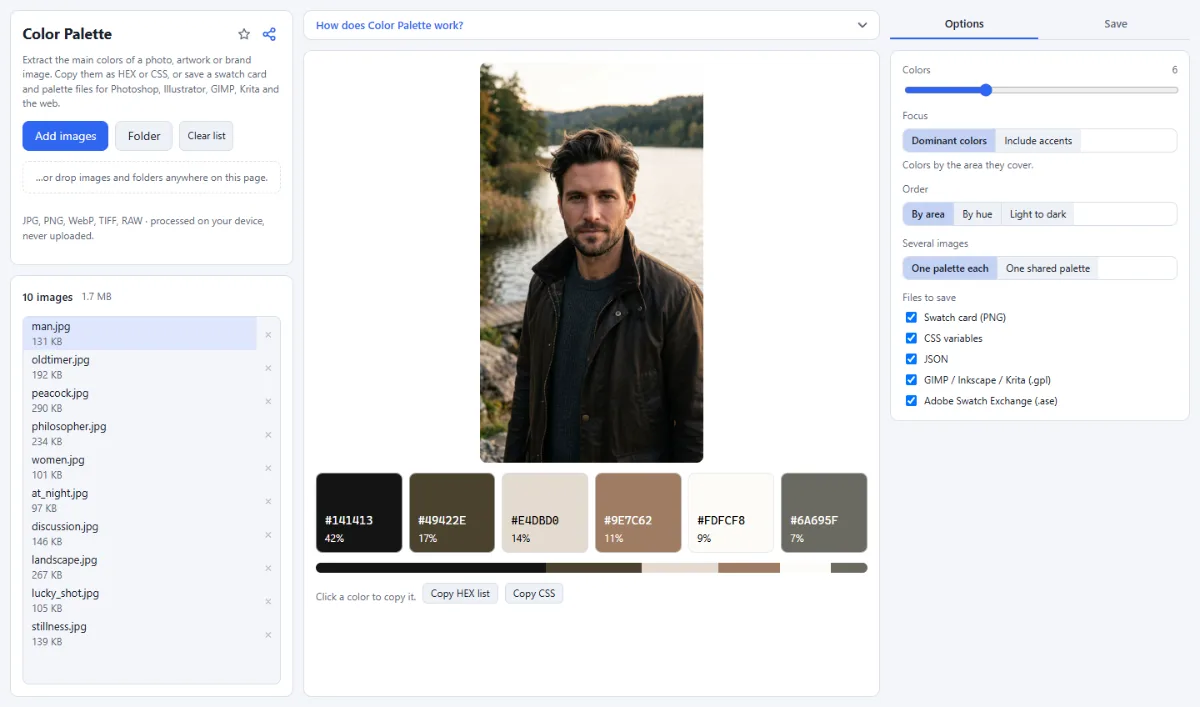Choose One shared palette option

pos(1048,268)
